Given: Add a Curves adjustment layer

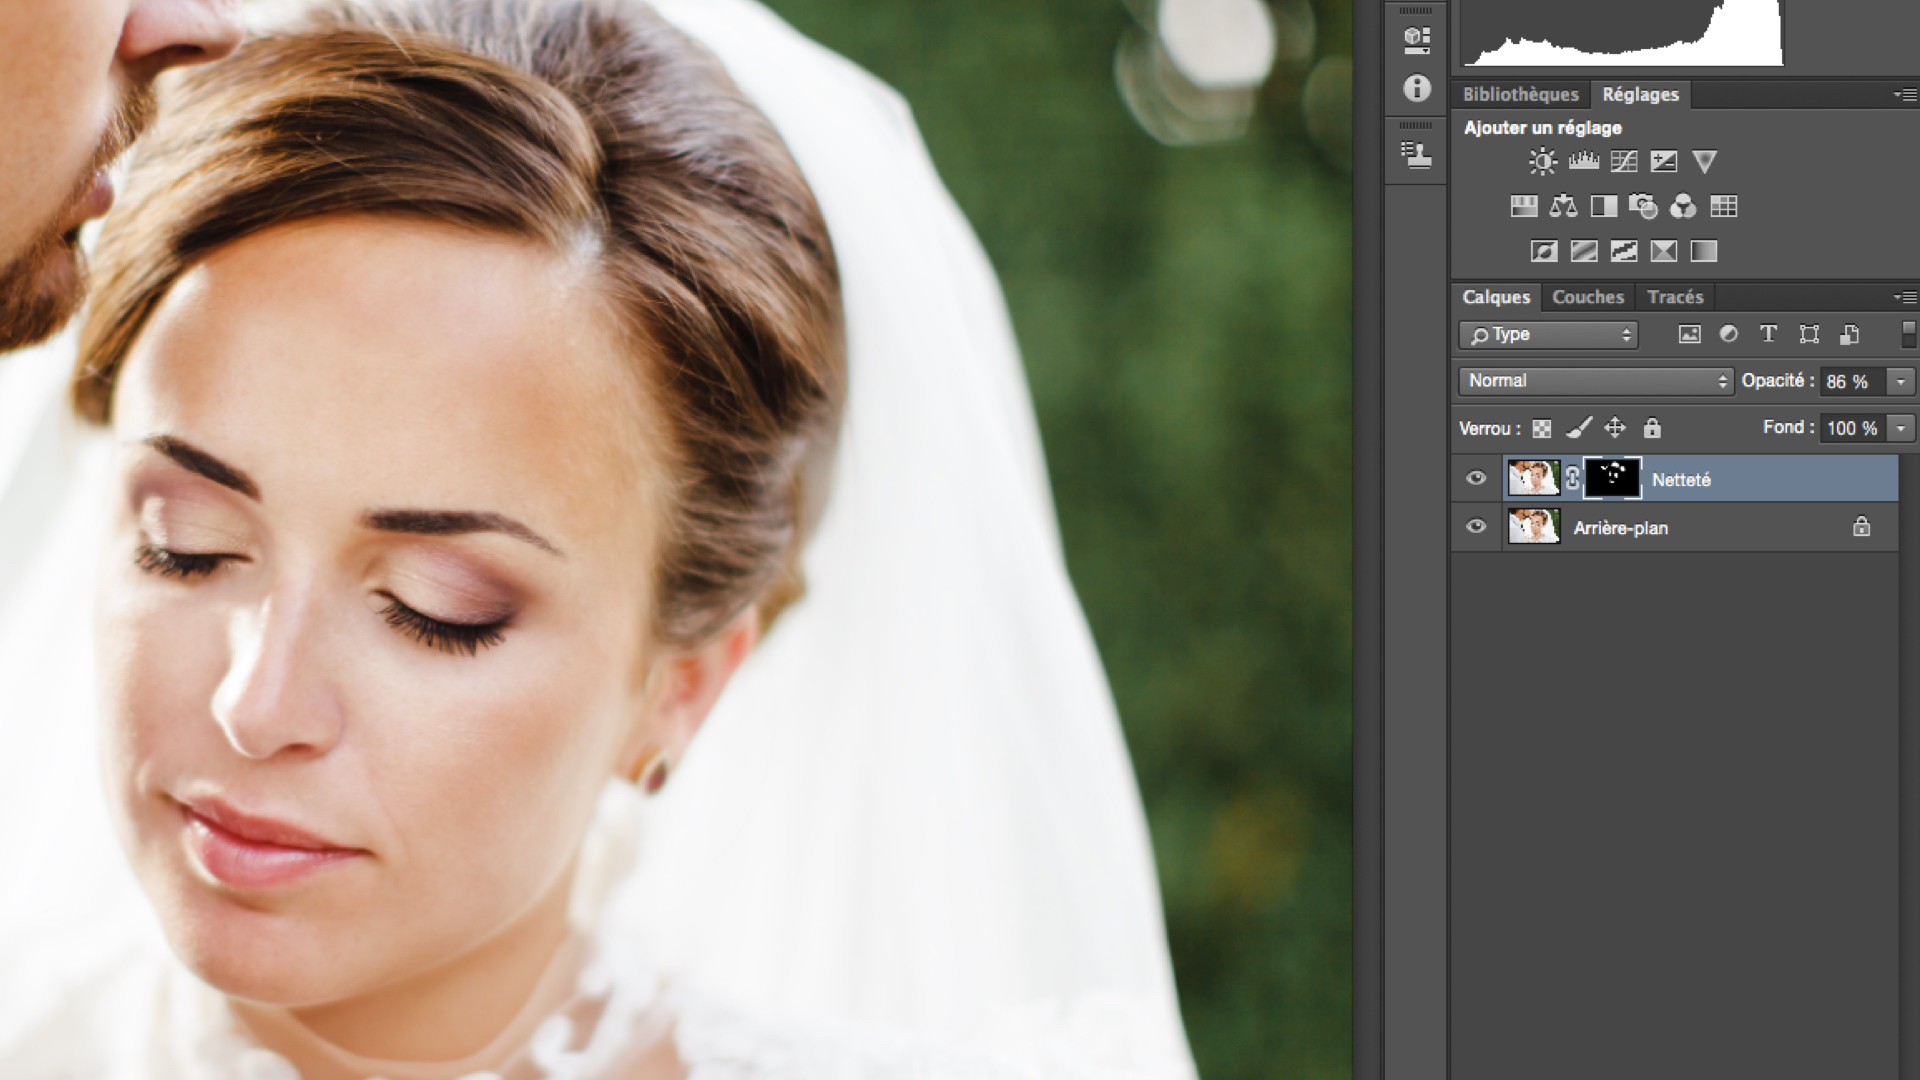Looking at the screenshot, I should [1624, 162].
